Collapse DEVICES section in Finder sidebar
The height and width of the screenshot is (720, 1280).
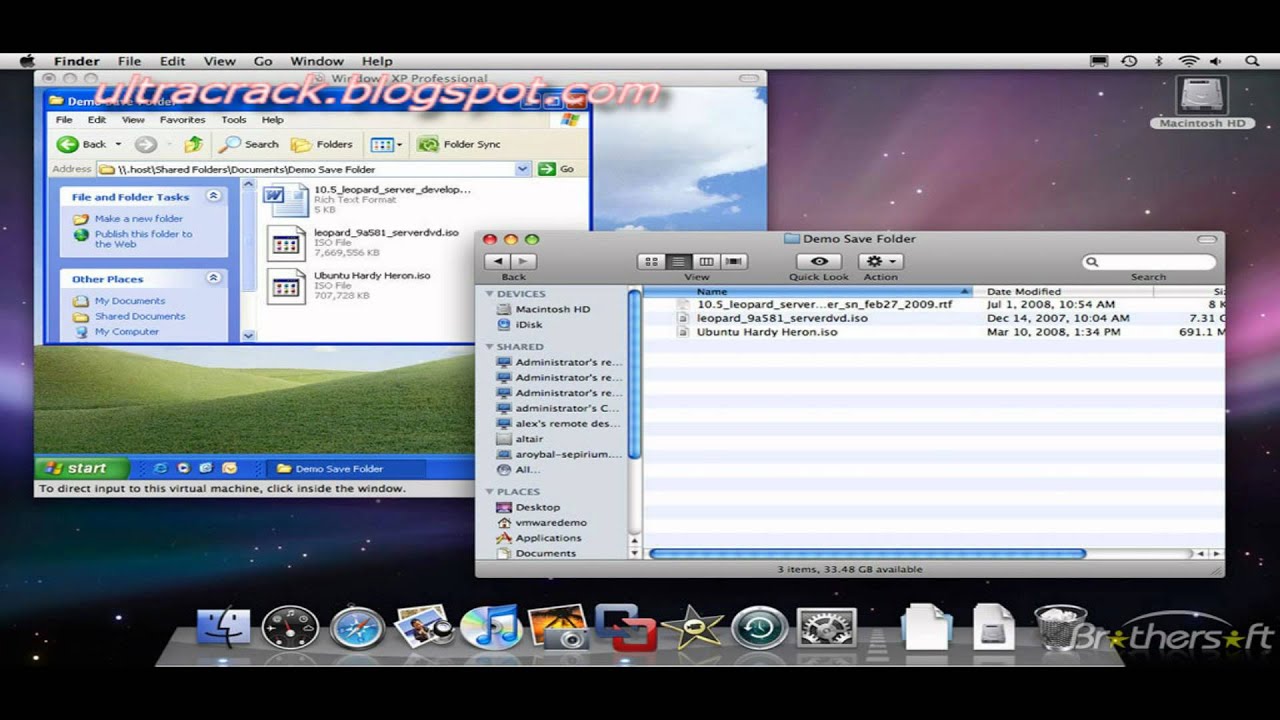click(490, 294)
